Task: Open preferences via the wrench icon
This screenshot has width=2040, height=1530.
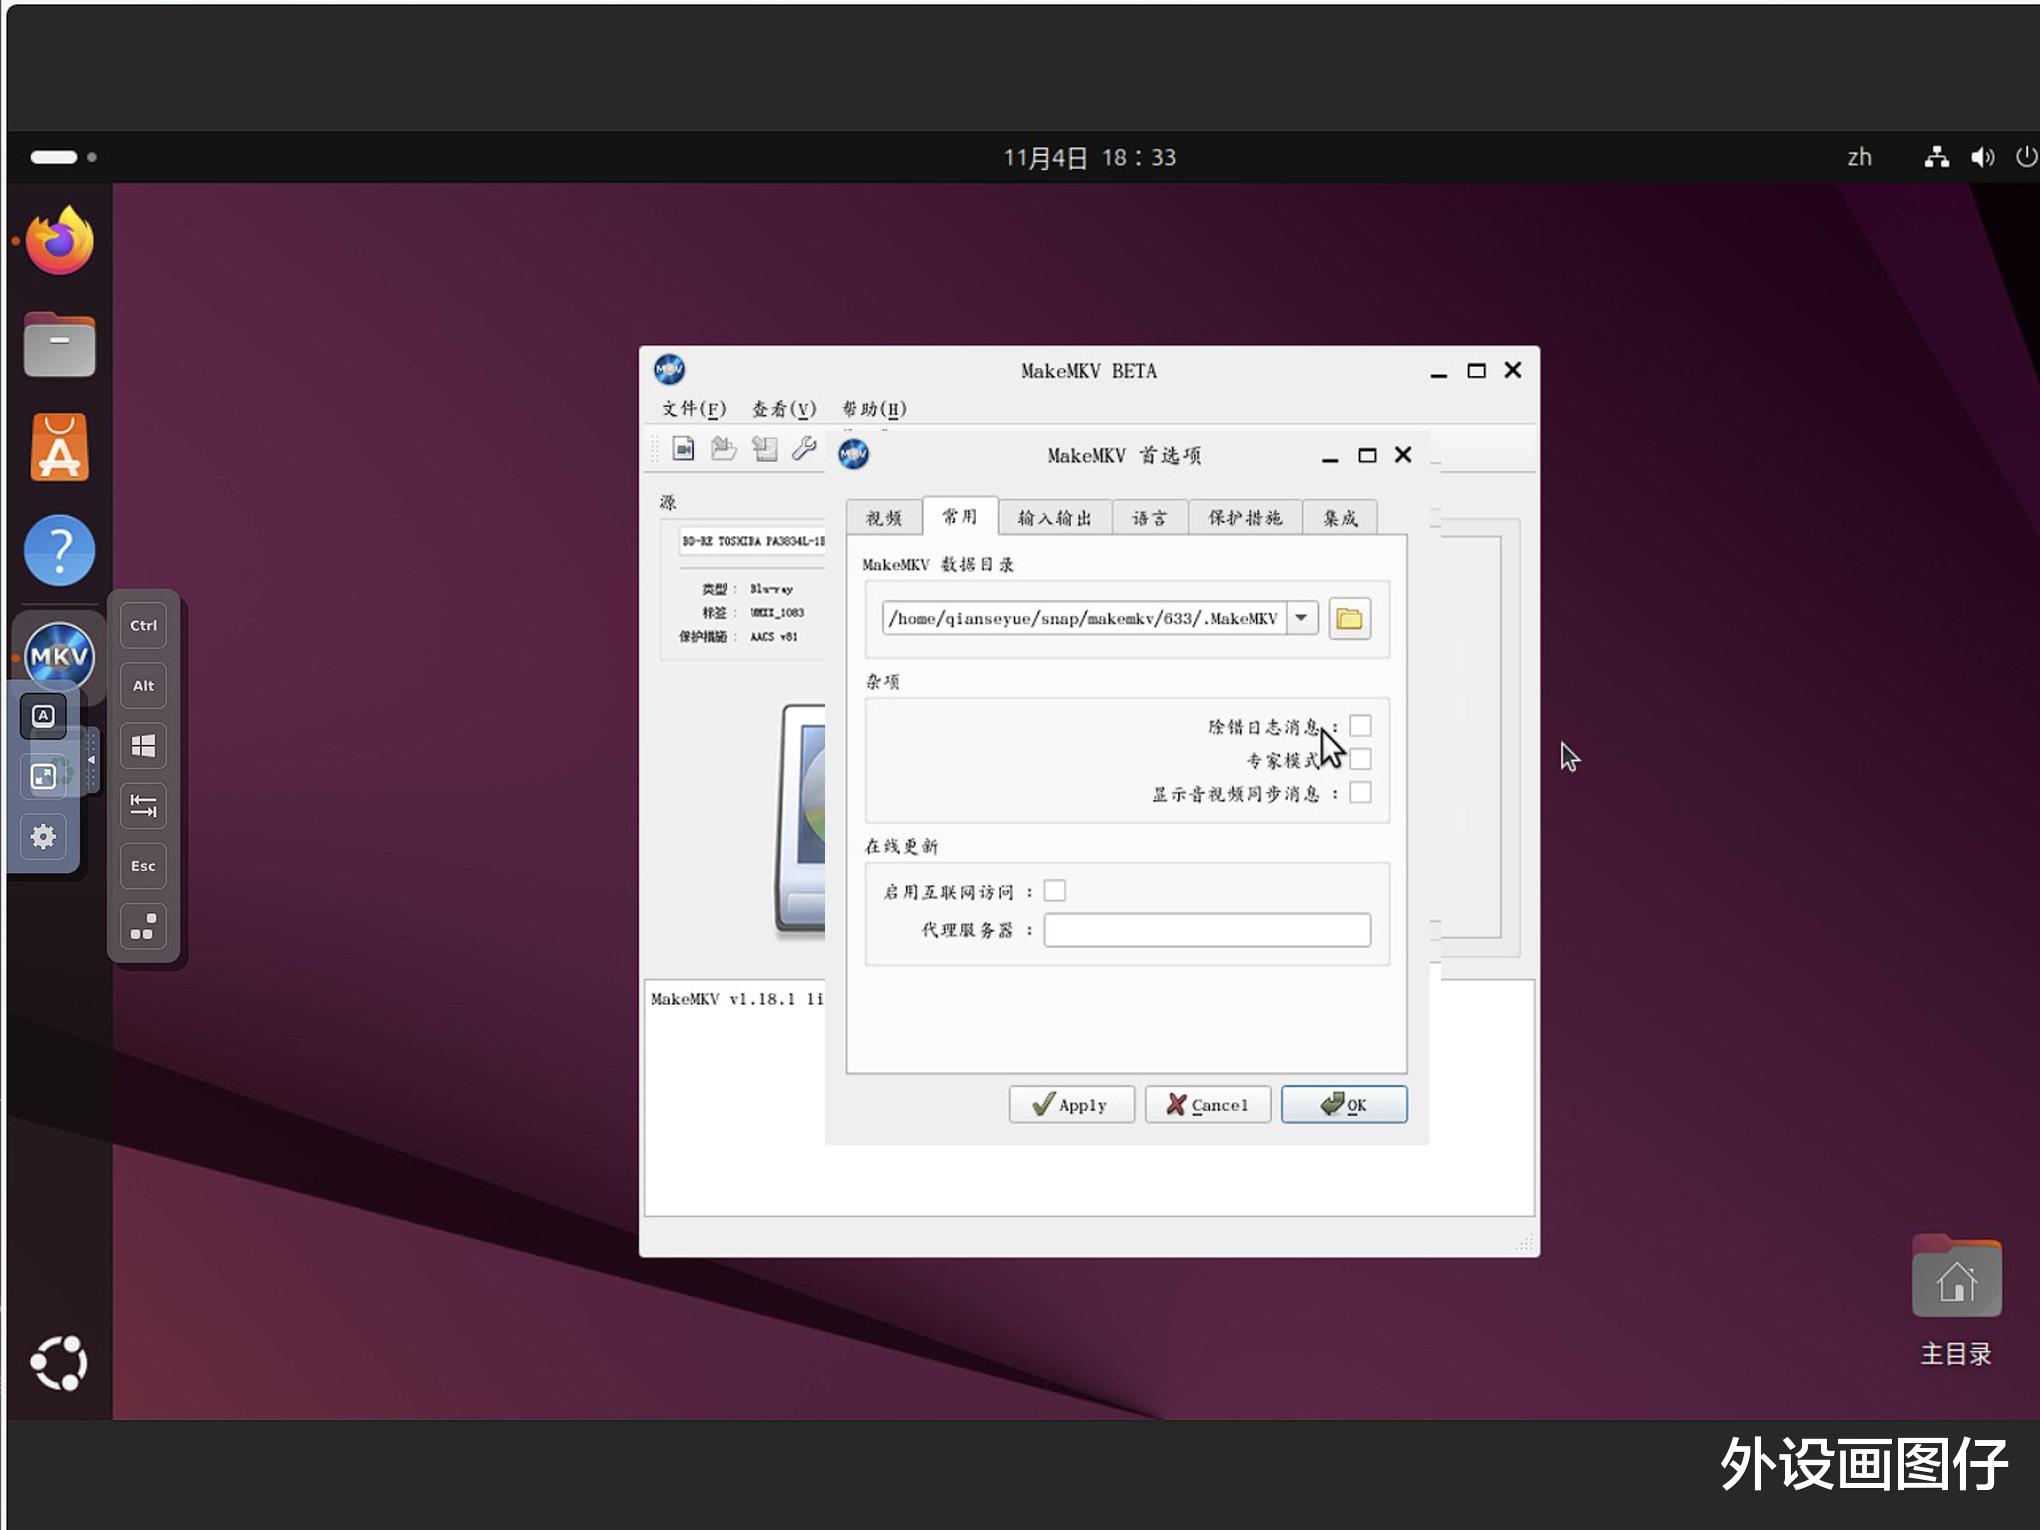Action: (x=804, y=449)
